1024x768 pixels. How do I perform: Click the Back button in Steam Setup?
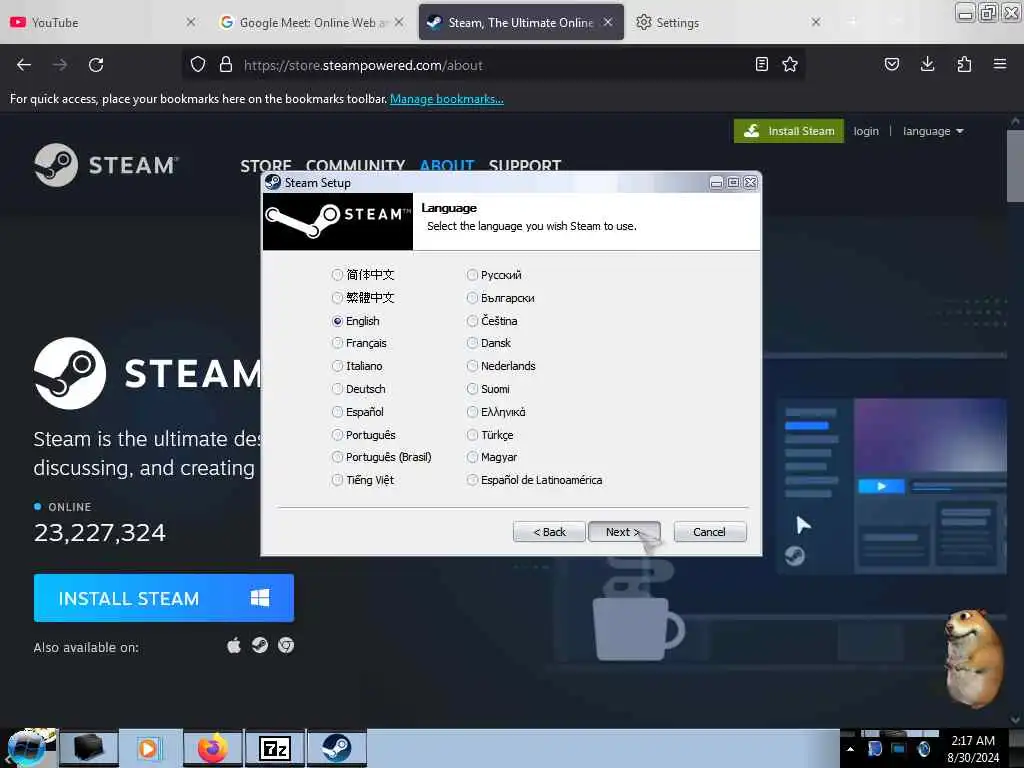pyautogui.click(x=549, y=532)
